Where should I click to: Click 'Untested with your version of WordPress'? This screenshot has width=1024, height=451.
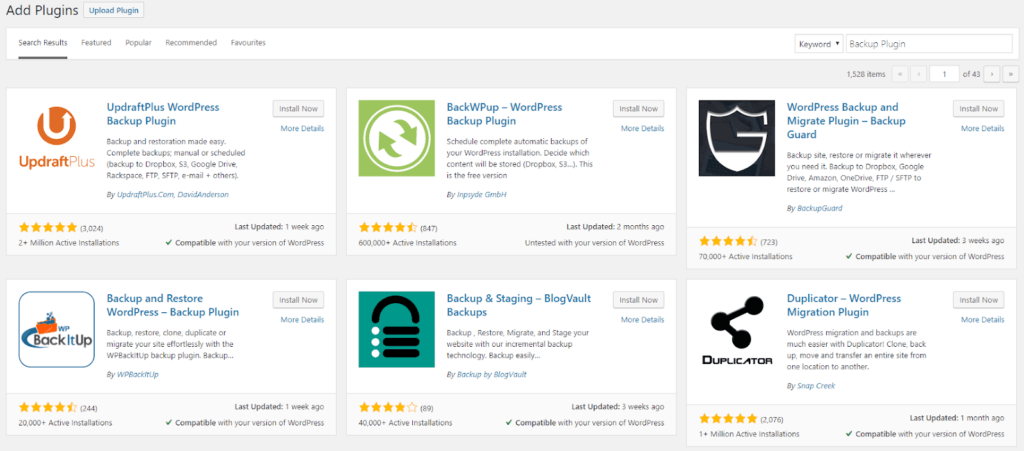click(594, 243)
